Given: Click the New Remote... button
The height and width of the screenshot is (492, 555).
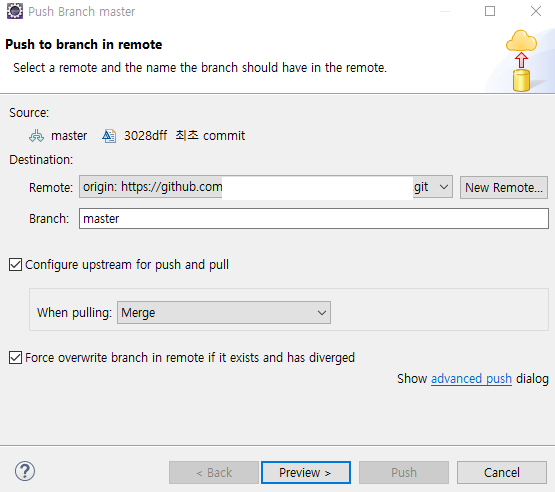Looking at the screenshot, I should point(504,188).
